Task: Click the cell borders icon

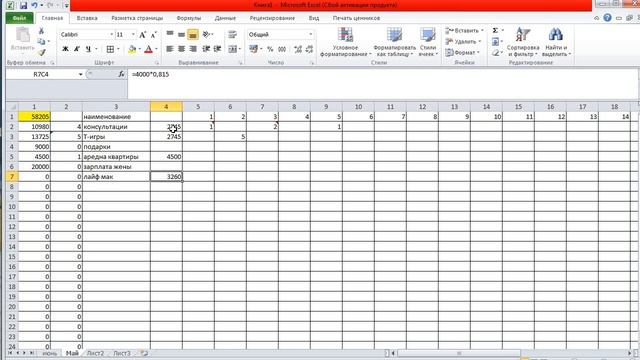Action: tap(110, 49)
